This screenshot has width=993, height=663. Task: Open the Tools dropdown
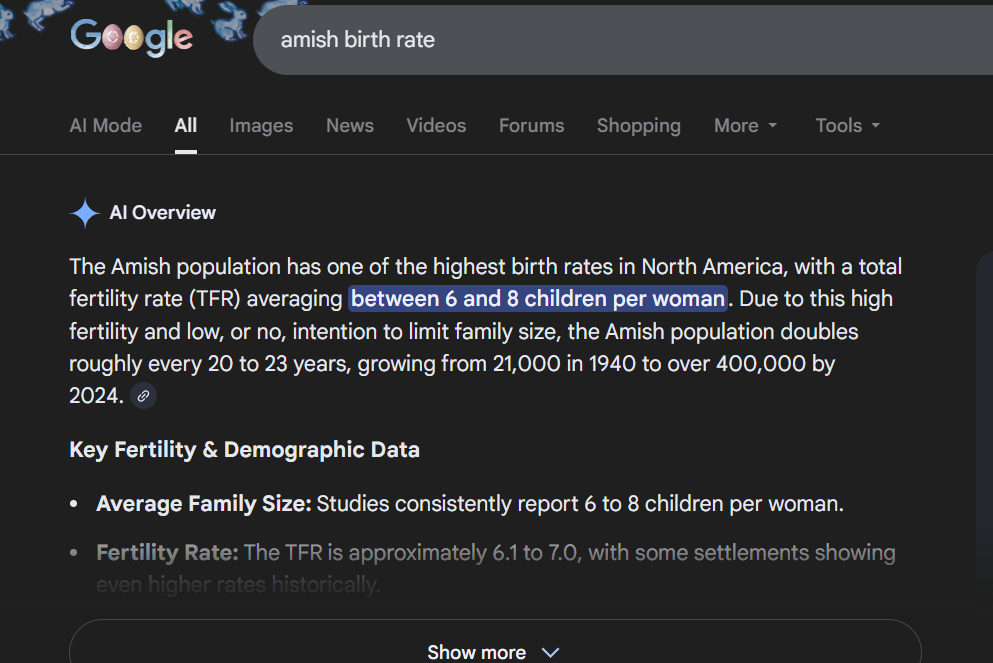tap(847, 126)
